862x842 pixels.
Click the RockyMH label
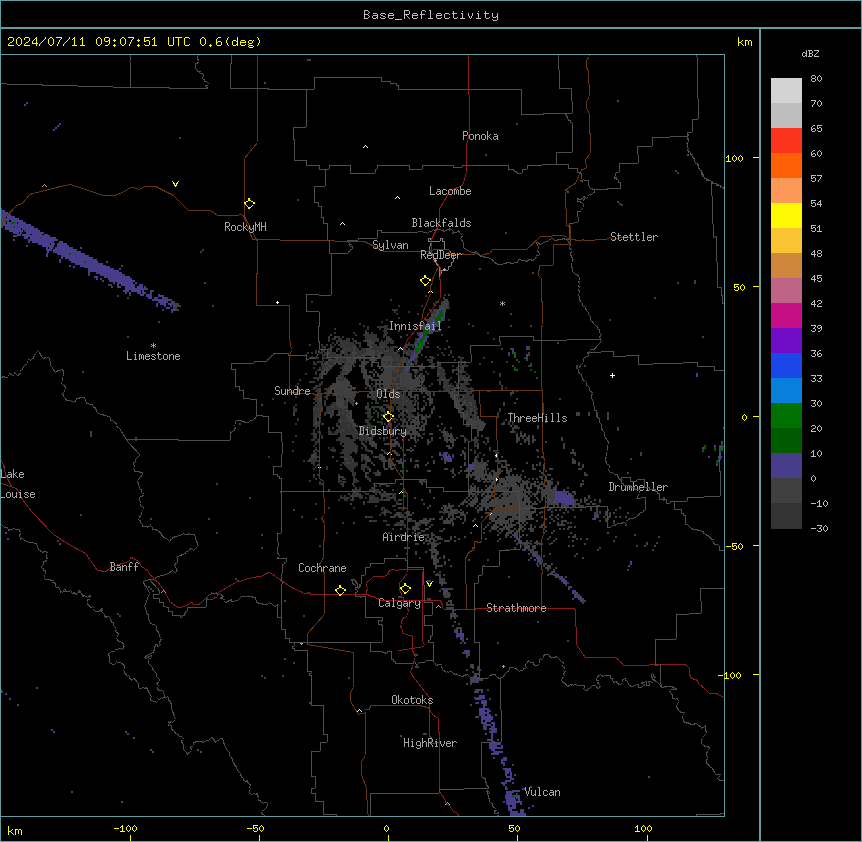pos(245,227)
